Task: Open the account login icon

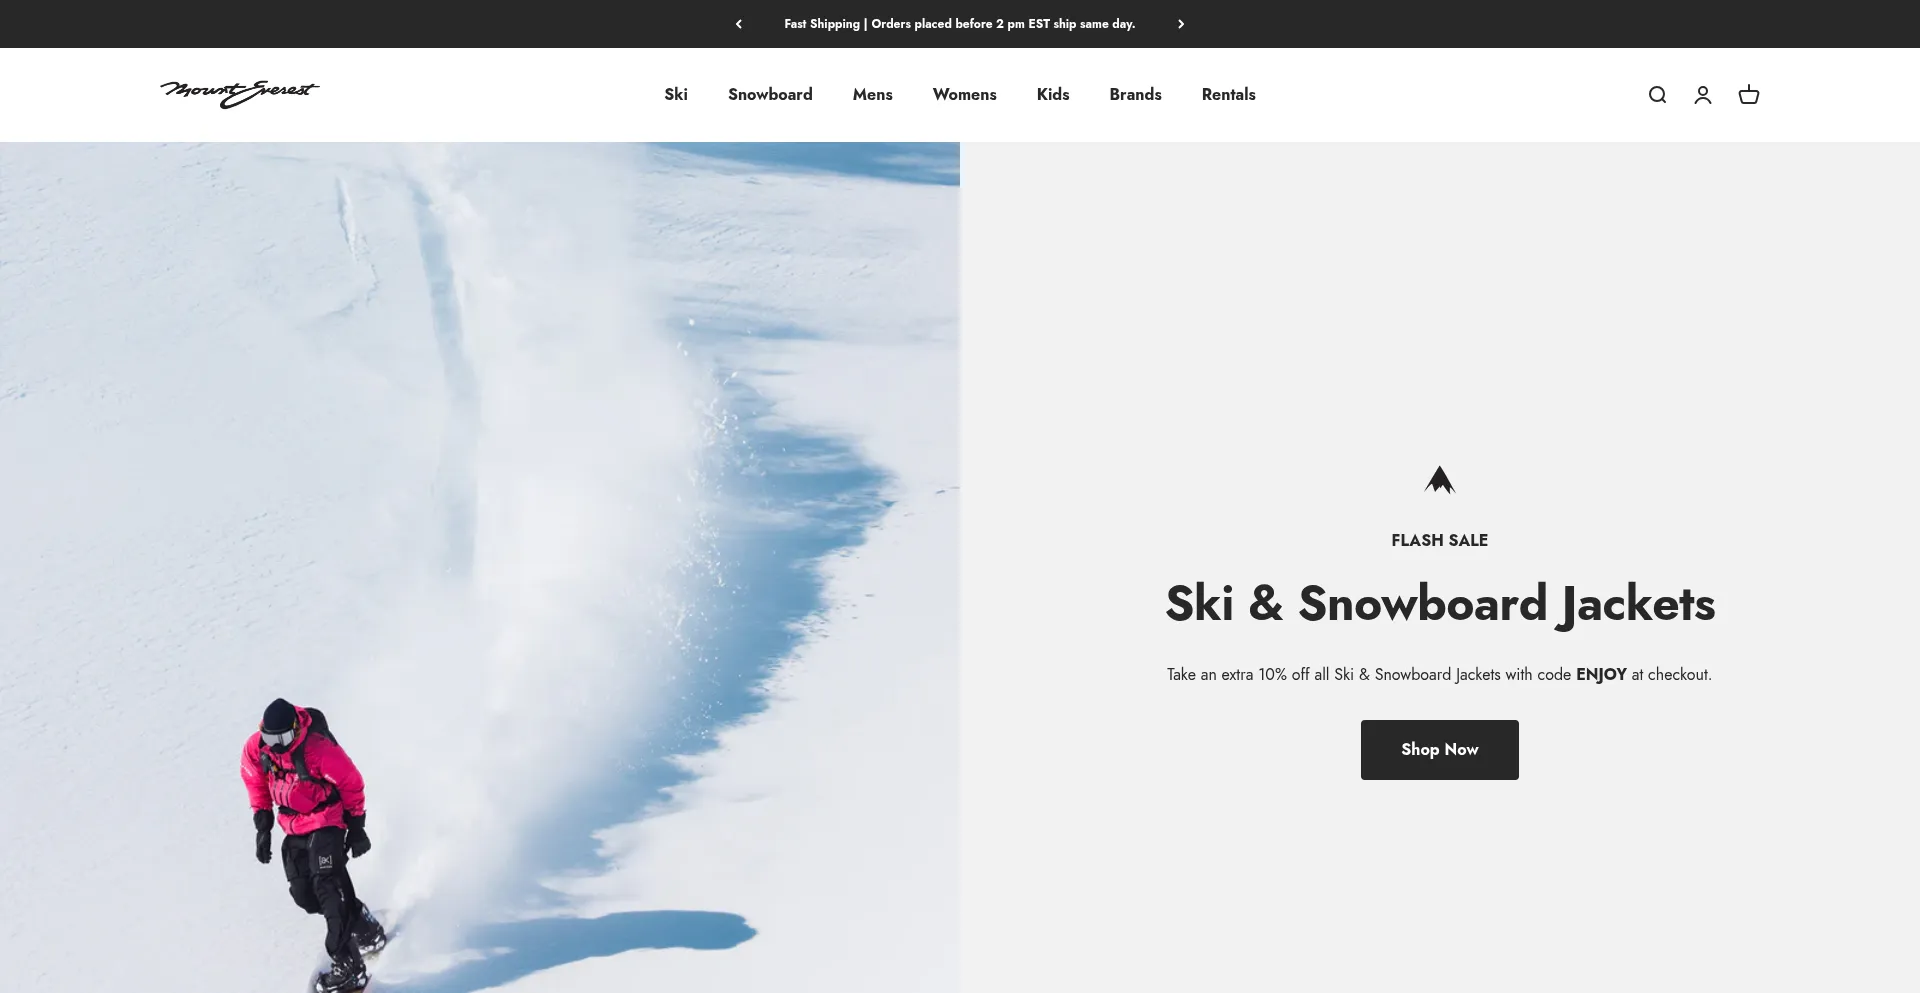Action: point(1703,95)
